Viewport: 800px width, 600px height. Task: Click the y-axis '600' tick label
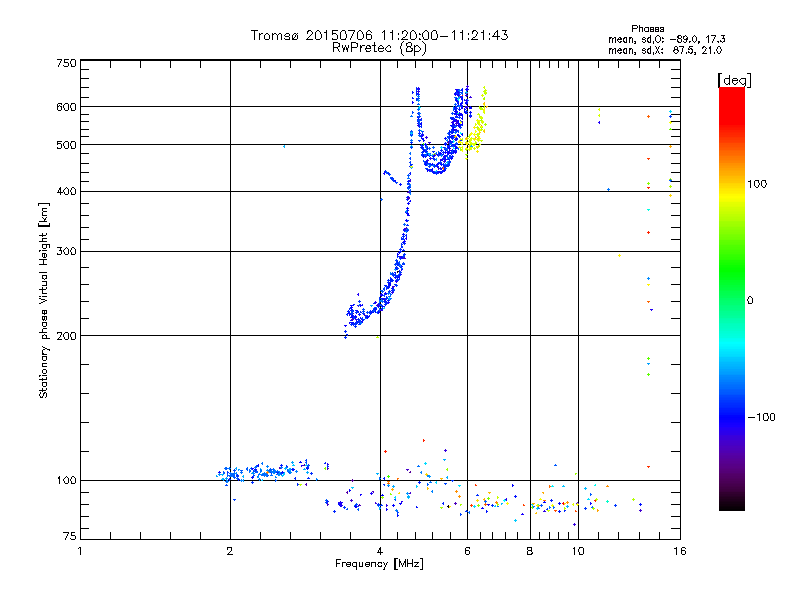66,107
